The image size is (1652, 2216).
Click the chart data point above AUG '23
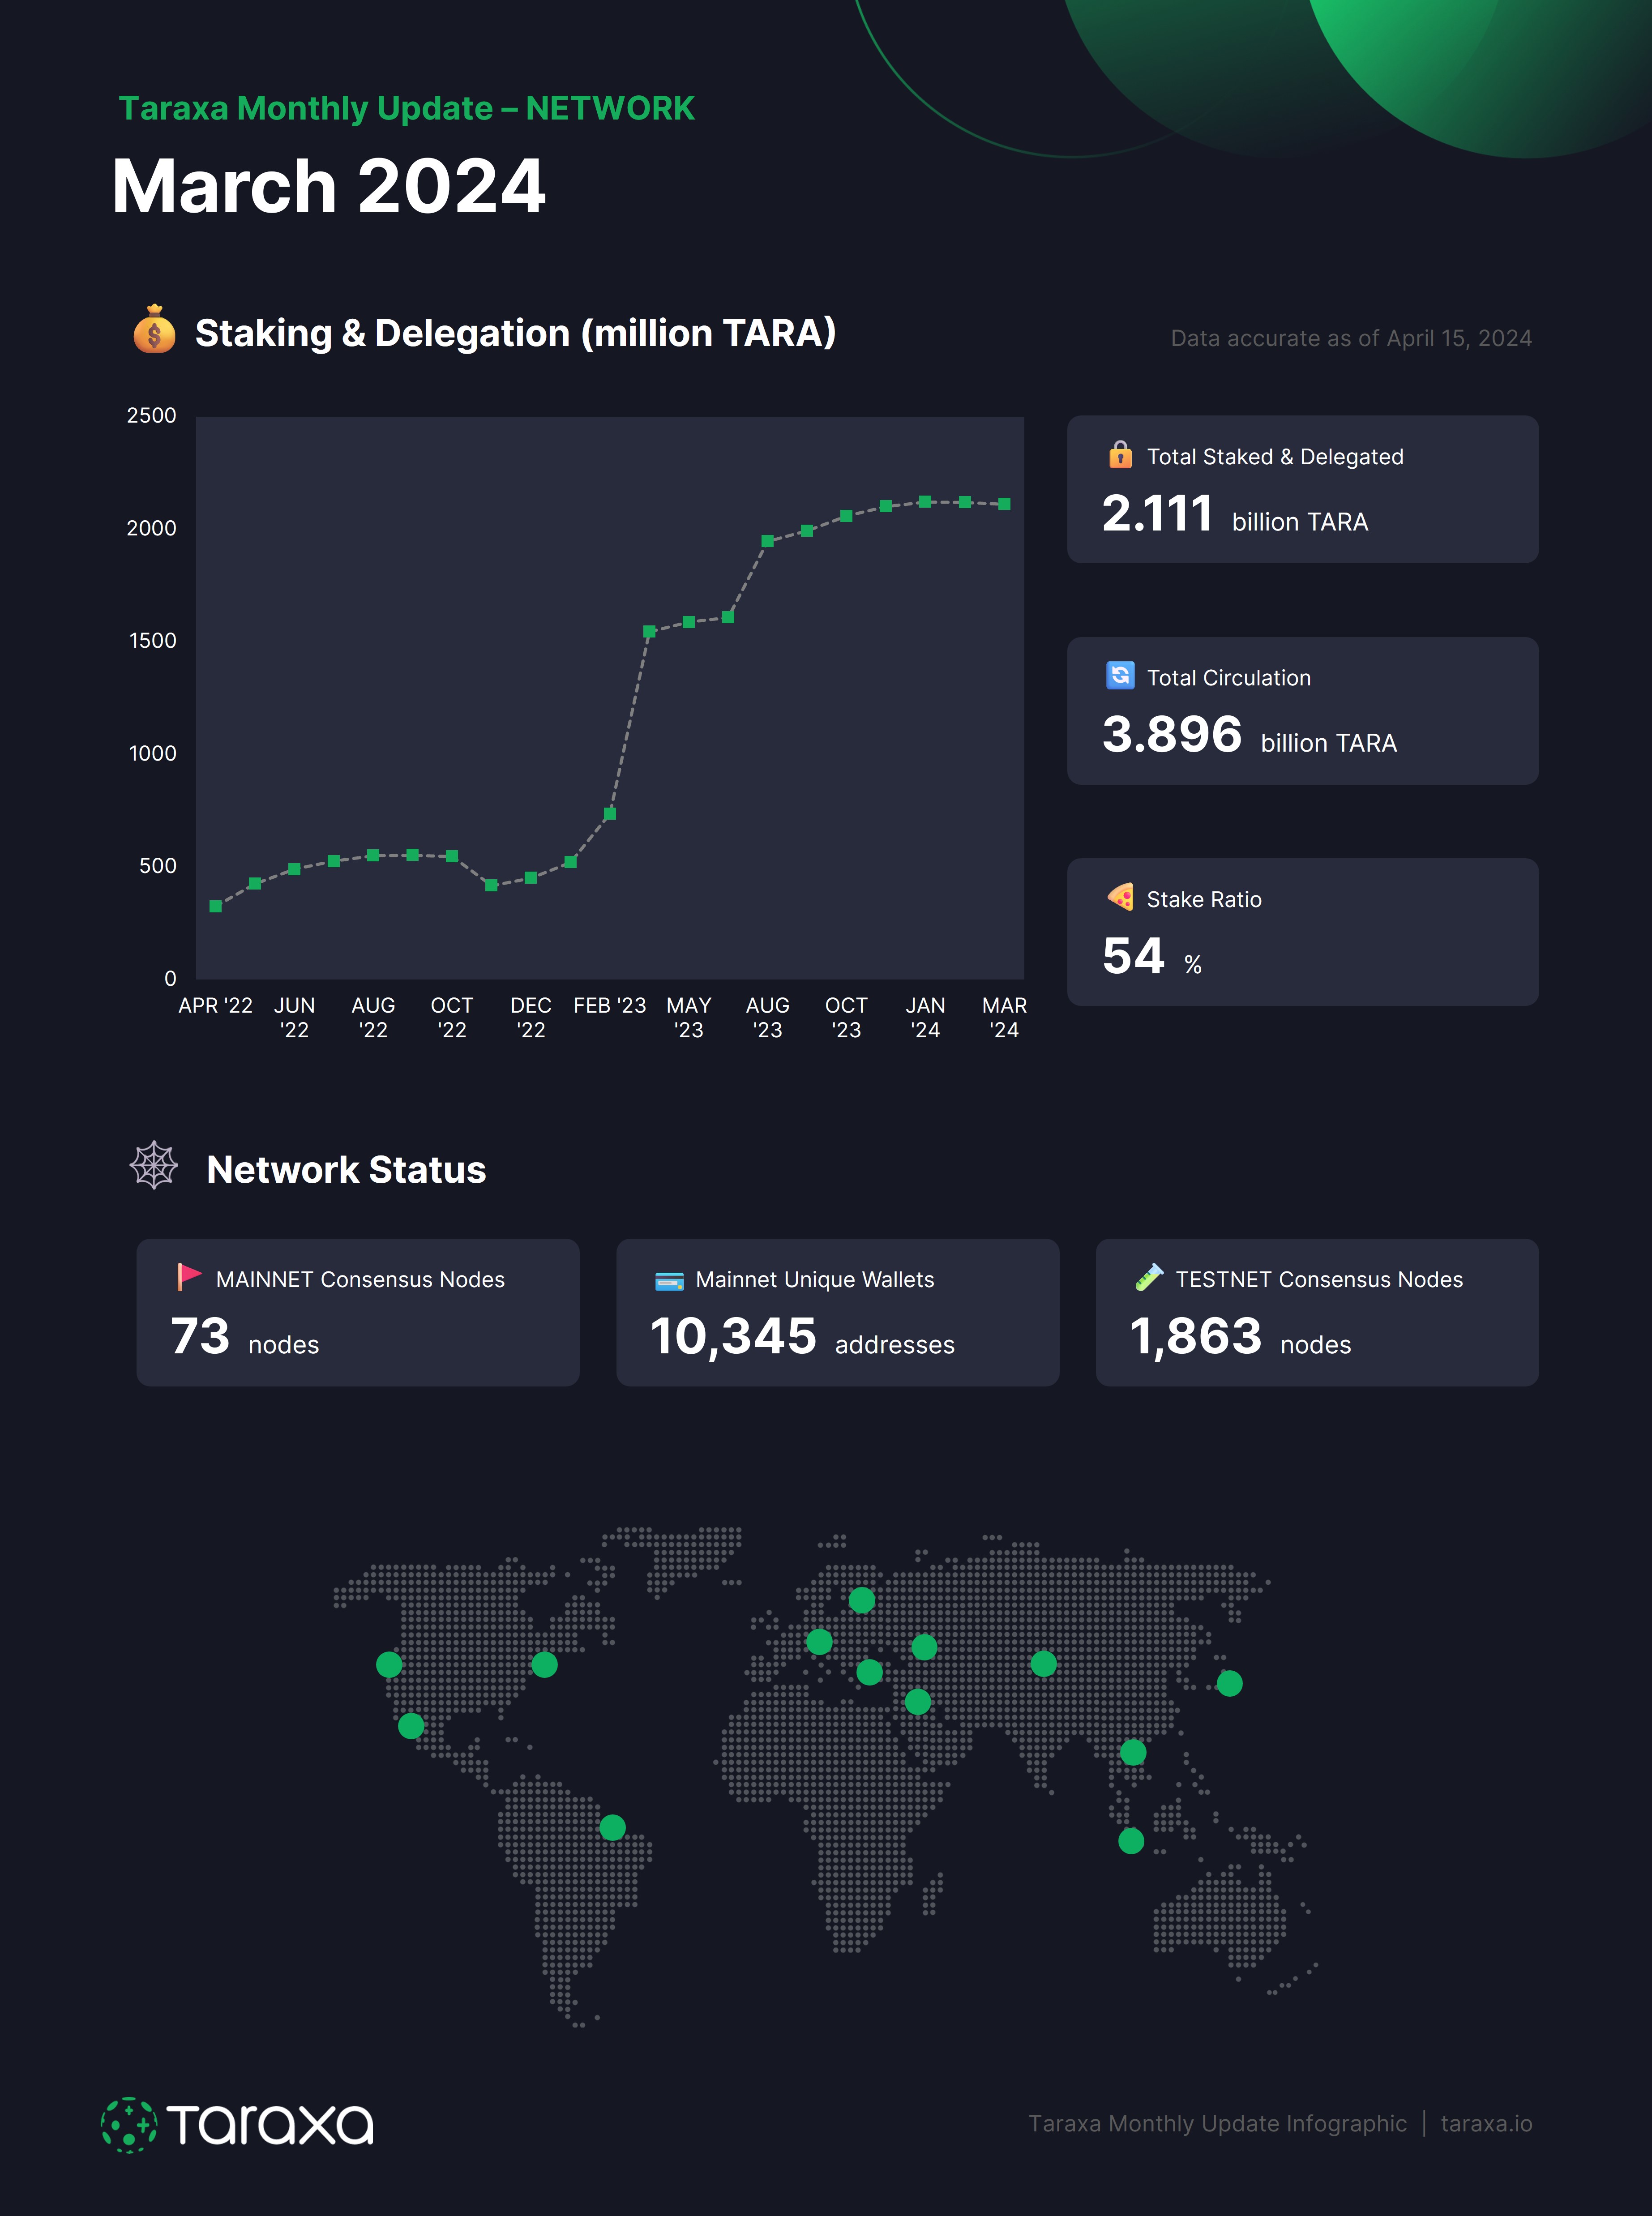767,541
